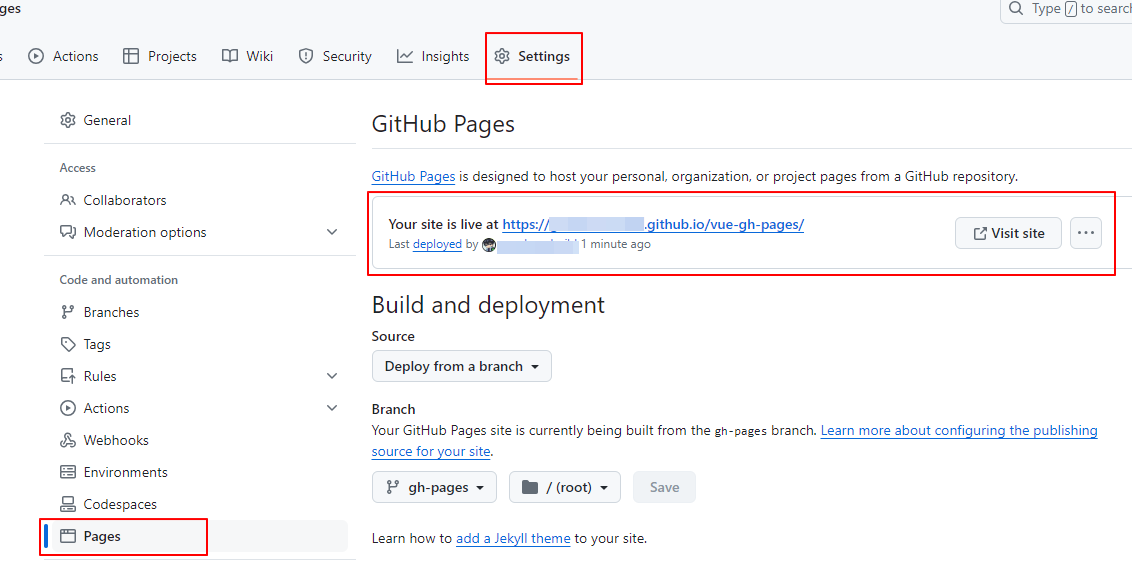This screenshot has height=575, width=1132.
Task: Click the external-link icon on Visit site
Action: point(980,233)
